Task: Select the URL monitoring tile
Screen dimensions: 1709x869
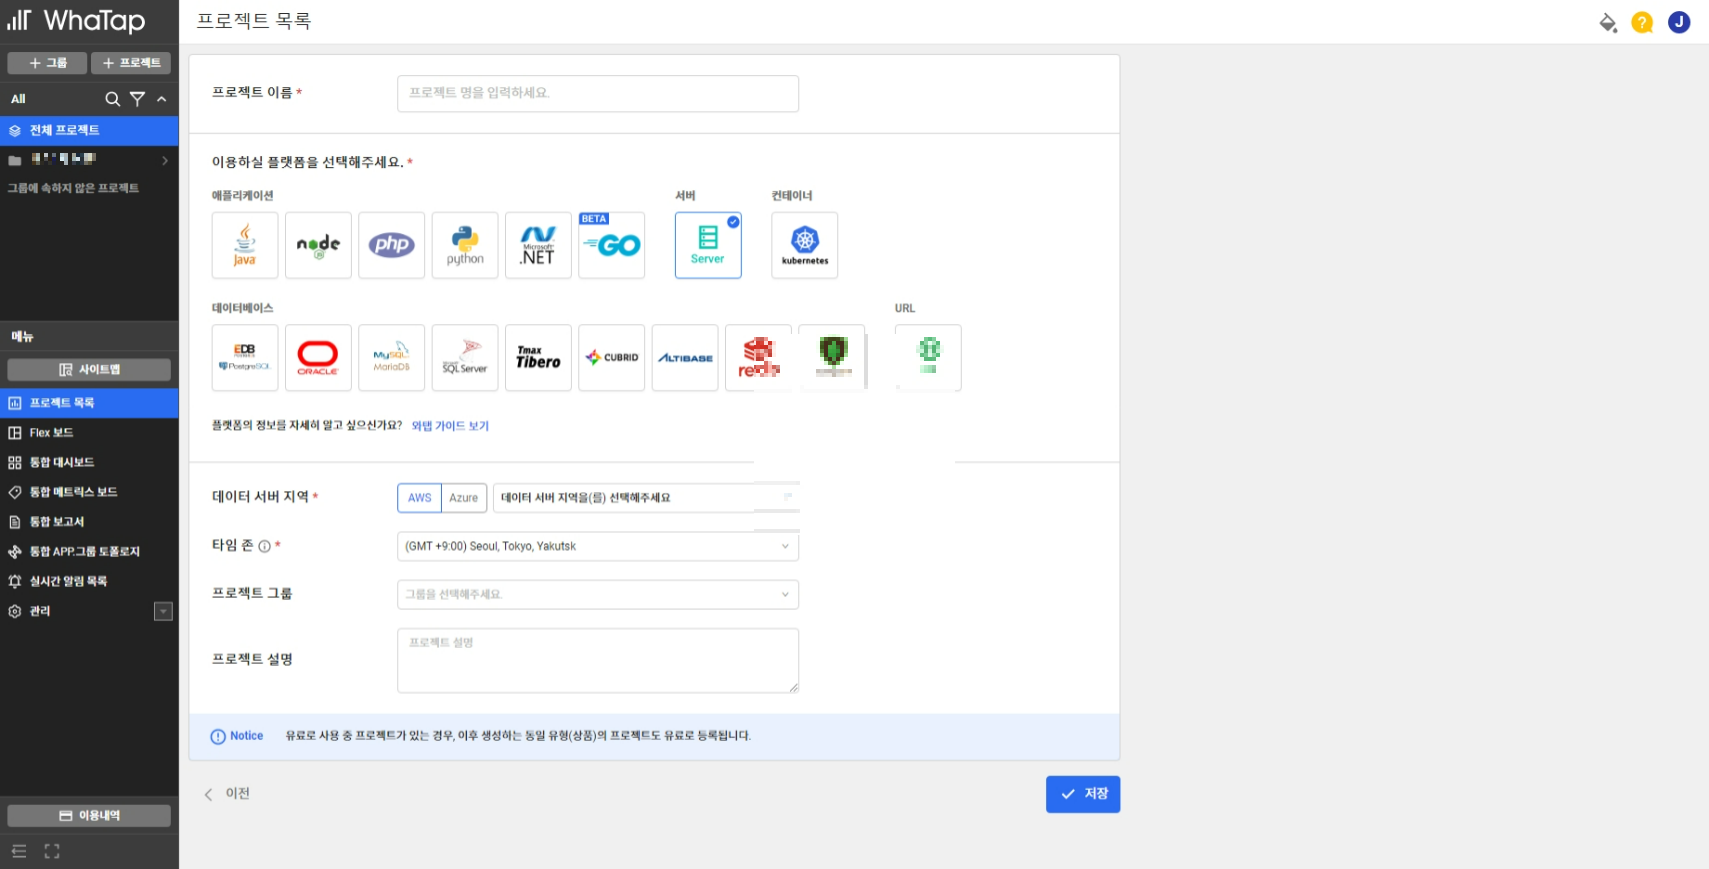Action: click(x=928, y=358)
